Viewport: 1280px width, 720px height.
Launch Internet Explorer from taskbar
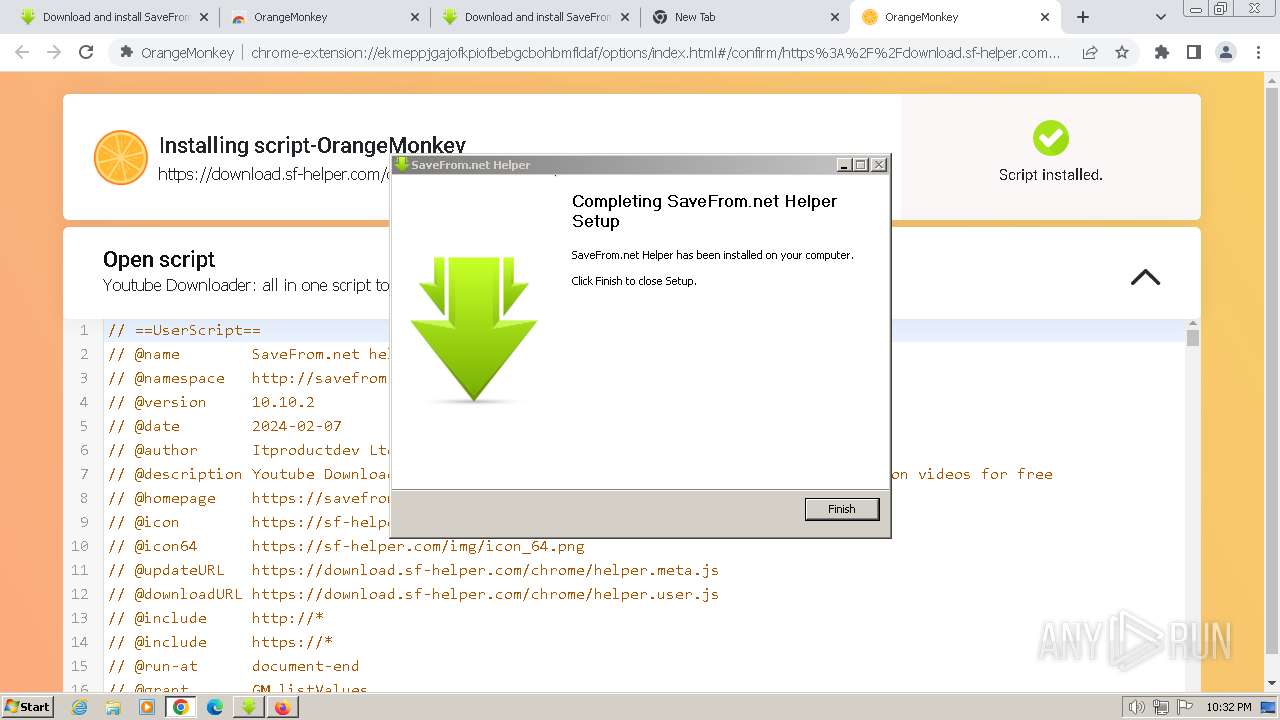pos(79,707)
